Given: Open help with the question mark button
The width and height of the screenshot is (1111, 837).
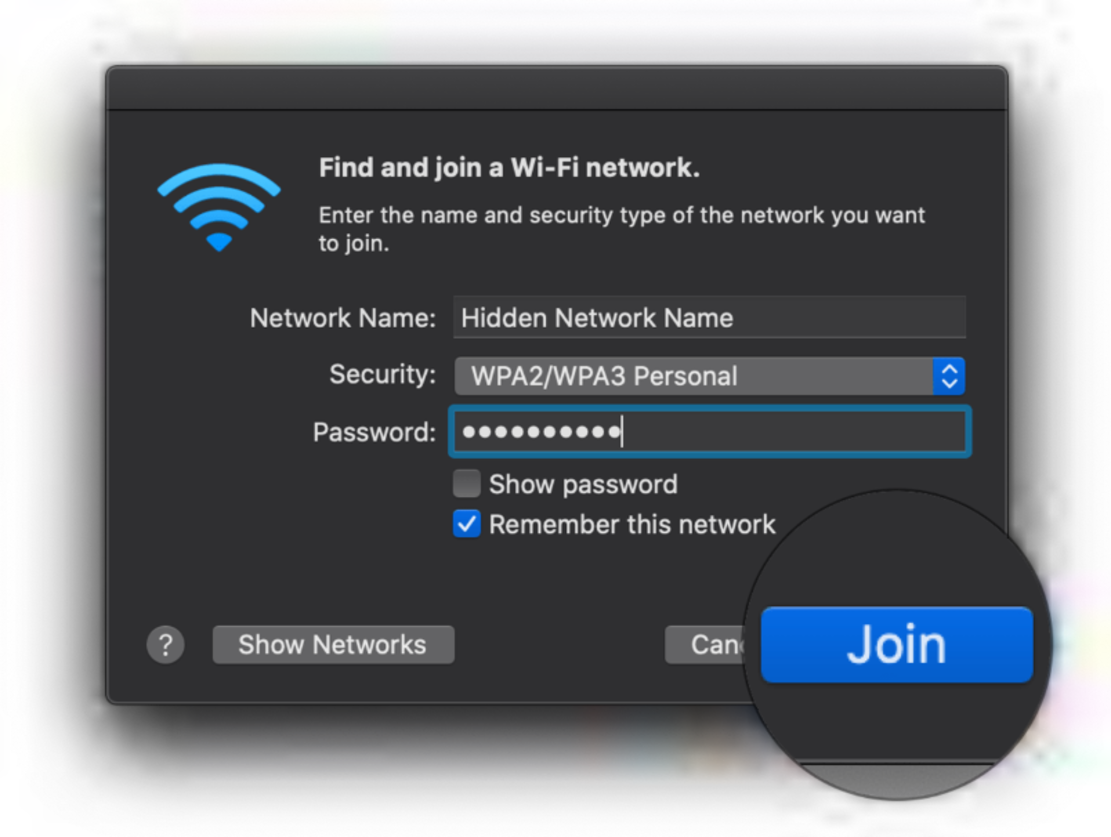Looking at the screenshot, I should pos(166,645).
